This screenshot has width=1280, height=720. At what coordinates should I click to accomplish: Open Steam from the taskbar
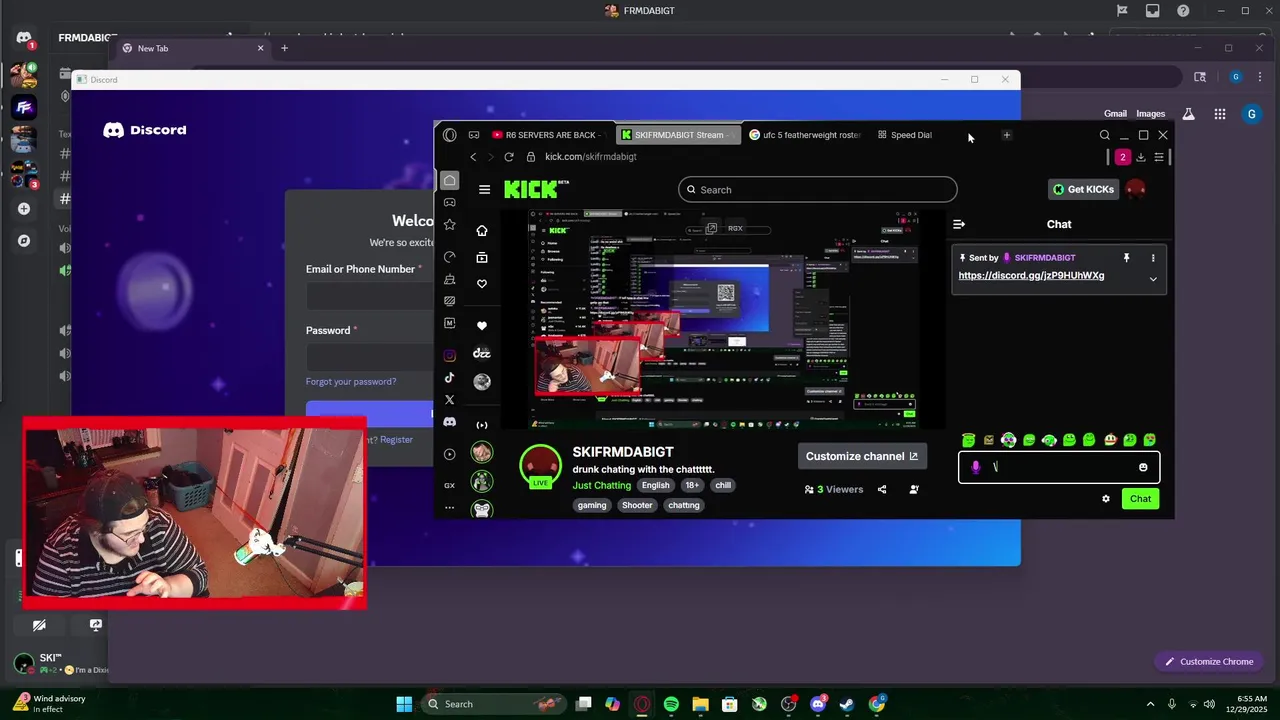click(847, 704)
